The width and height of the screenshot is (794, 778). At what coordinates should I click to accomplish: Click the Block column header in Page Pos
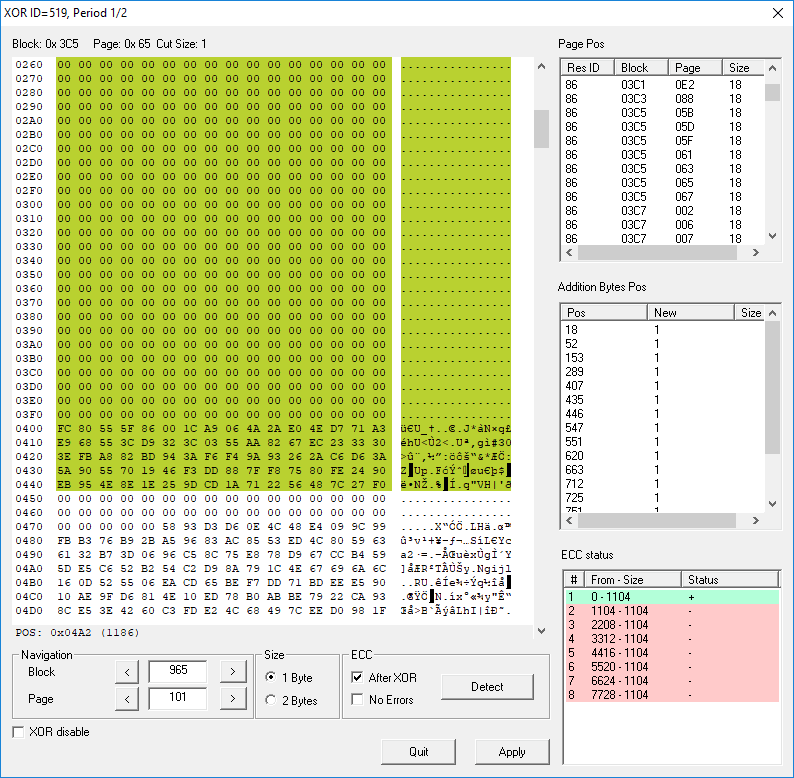pos(641,68)
